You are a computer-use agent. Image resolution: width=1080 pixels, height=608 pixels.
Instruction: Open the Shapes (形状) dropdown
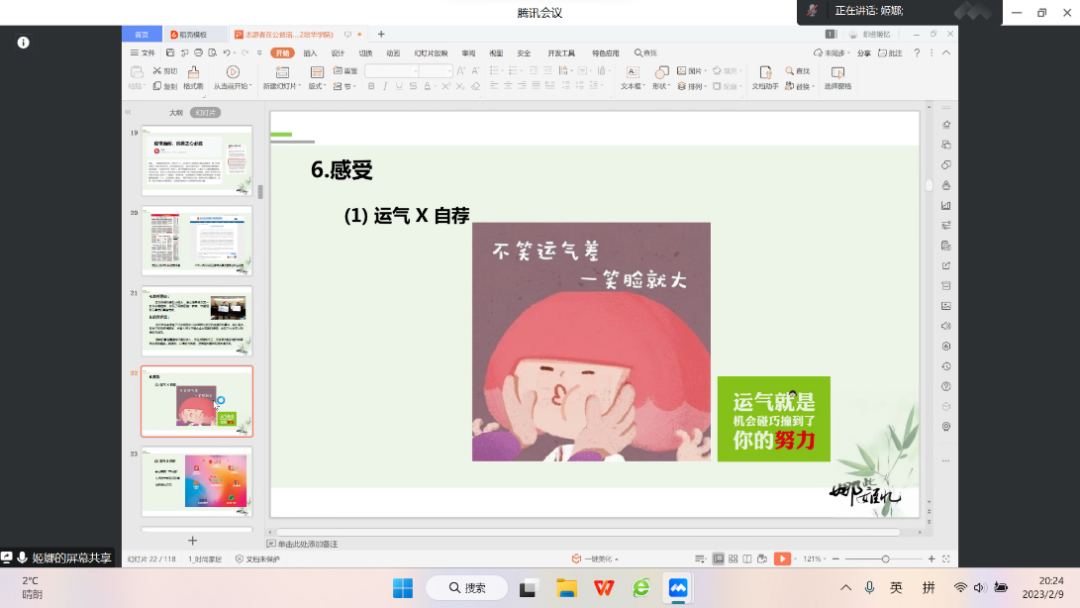[x=661, y=87]
